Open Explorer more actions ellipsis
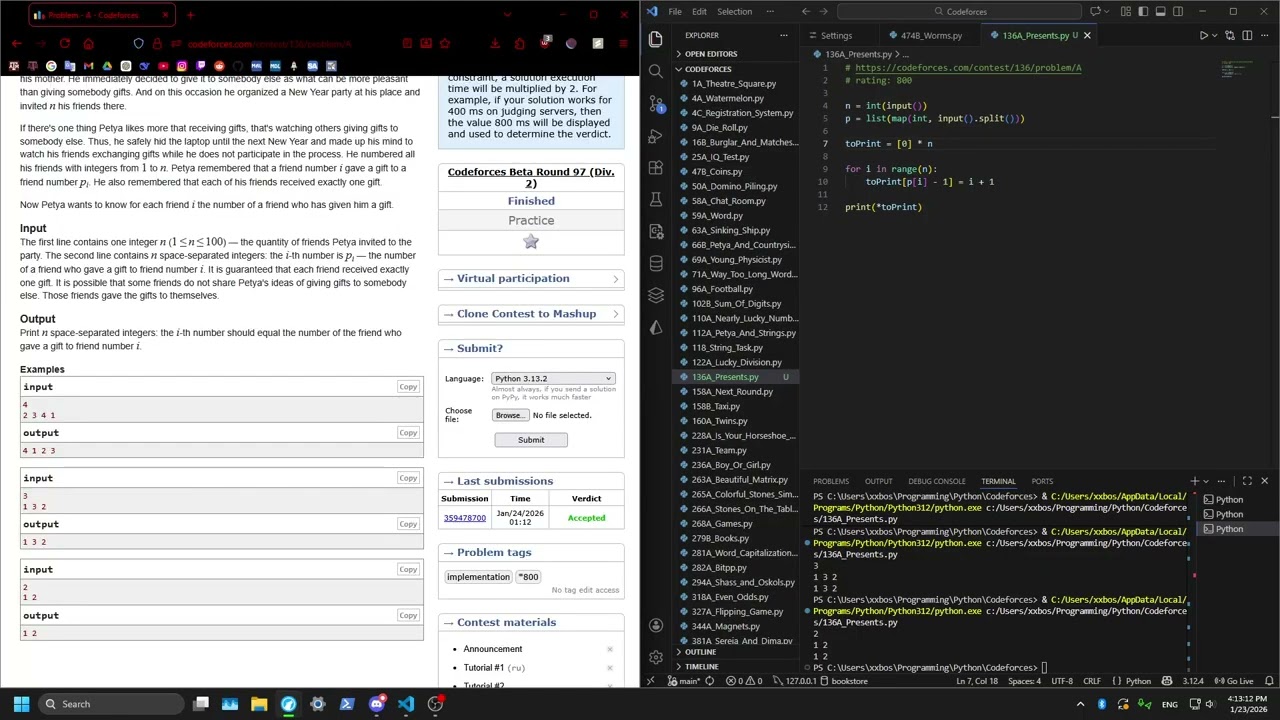 coord(783,35)
